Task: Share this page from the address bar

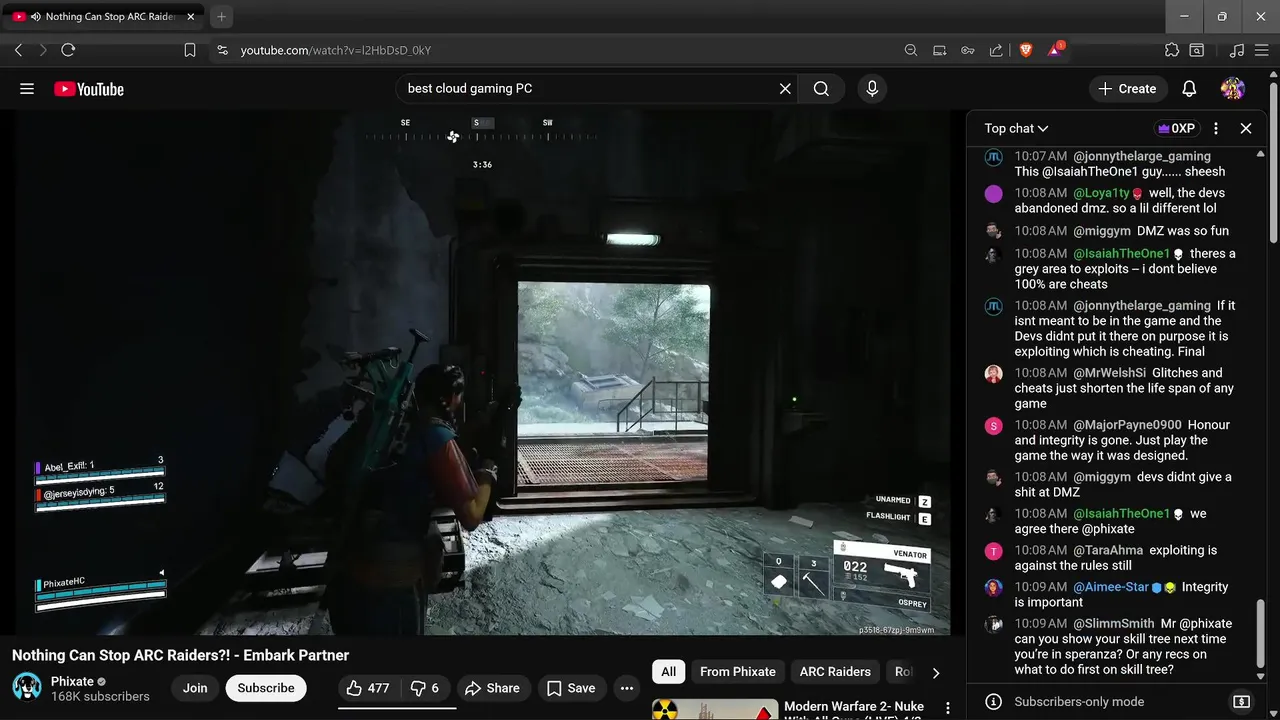Action: pyautogui.click(x=996, y=50)
